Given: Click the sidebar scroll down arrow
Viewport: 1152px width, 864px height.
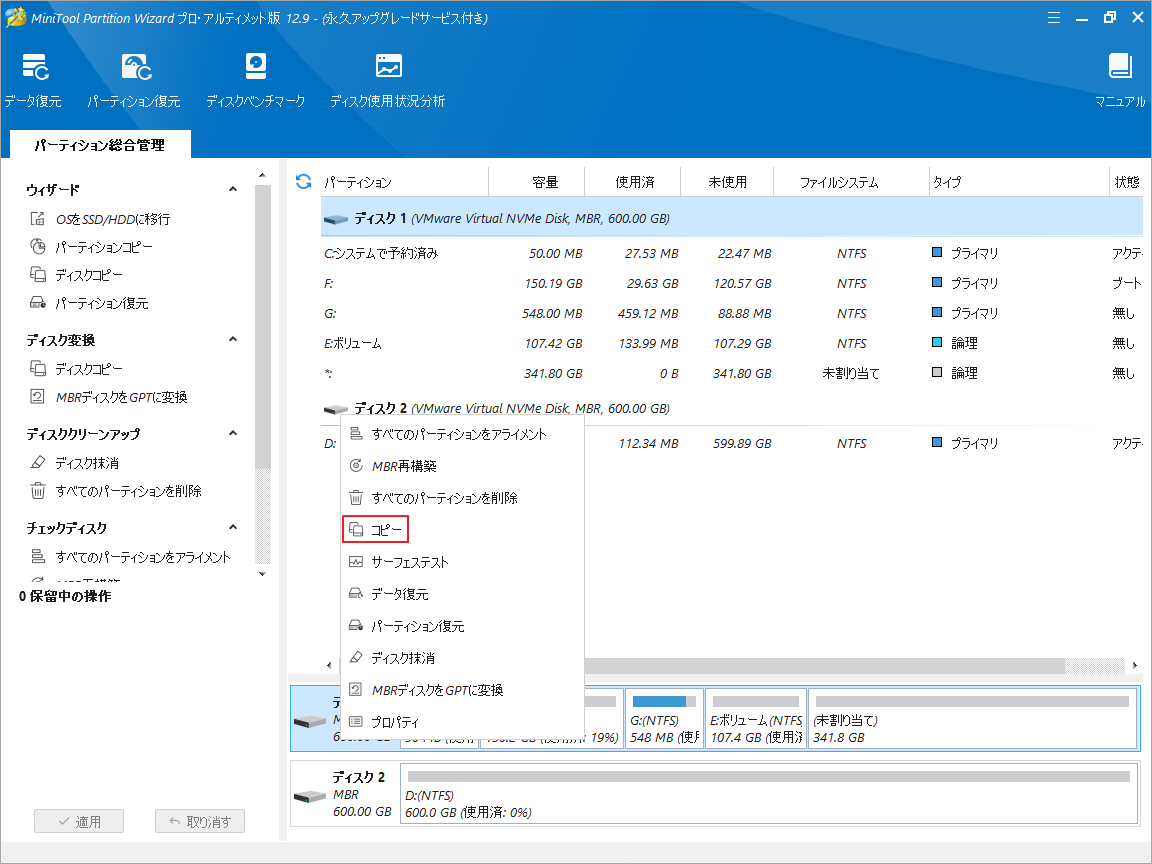Looking at the screenshot, I should click(262, 574).
